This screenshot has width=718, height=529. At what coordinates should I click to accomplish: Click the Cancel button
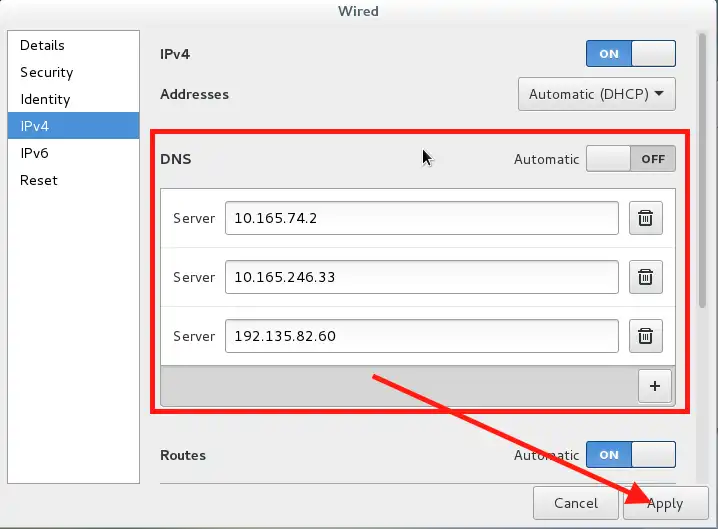576,503
